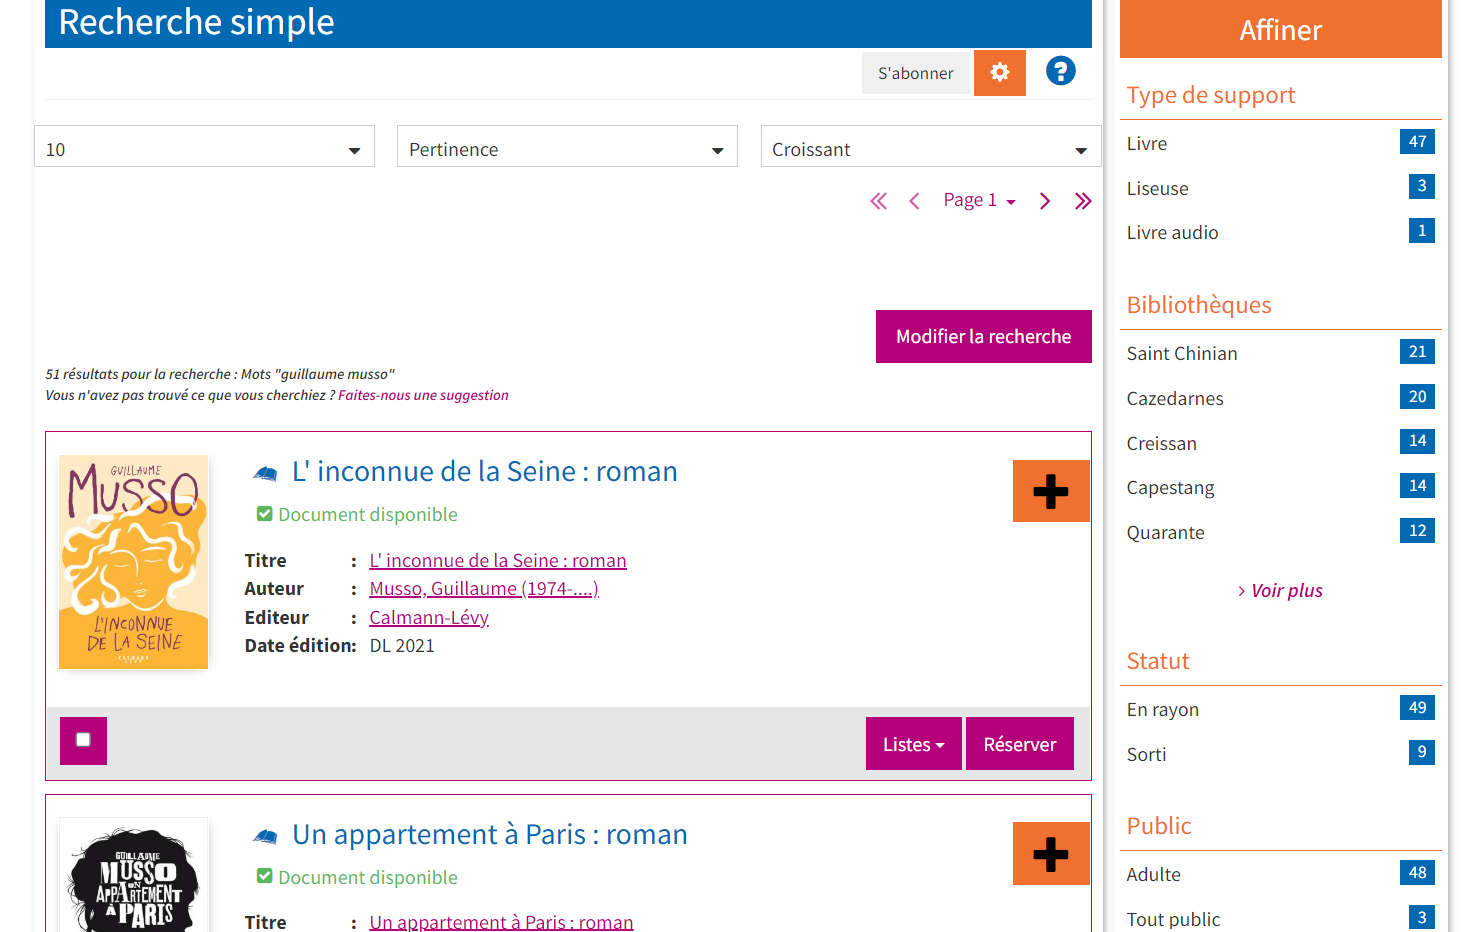This screenshot has width=1482, height=932.
Task: Click the blue help question mark icon
Action: 1060,71
